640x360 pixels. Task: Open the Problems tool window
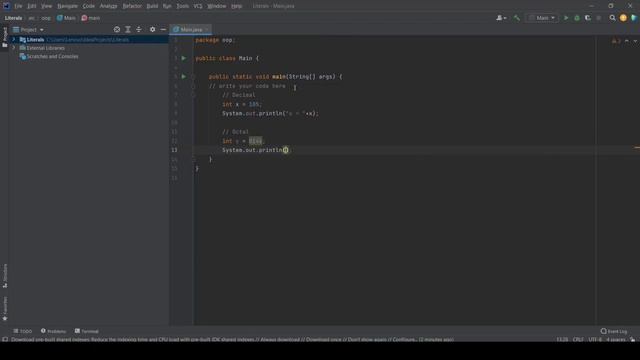click(x=53, y=331)
